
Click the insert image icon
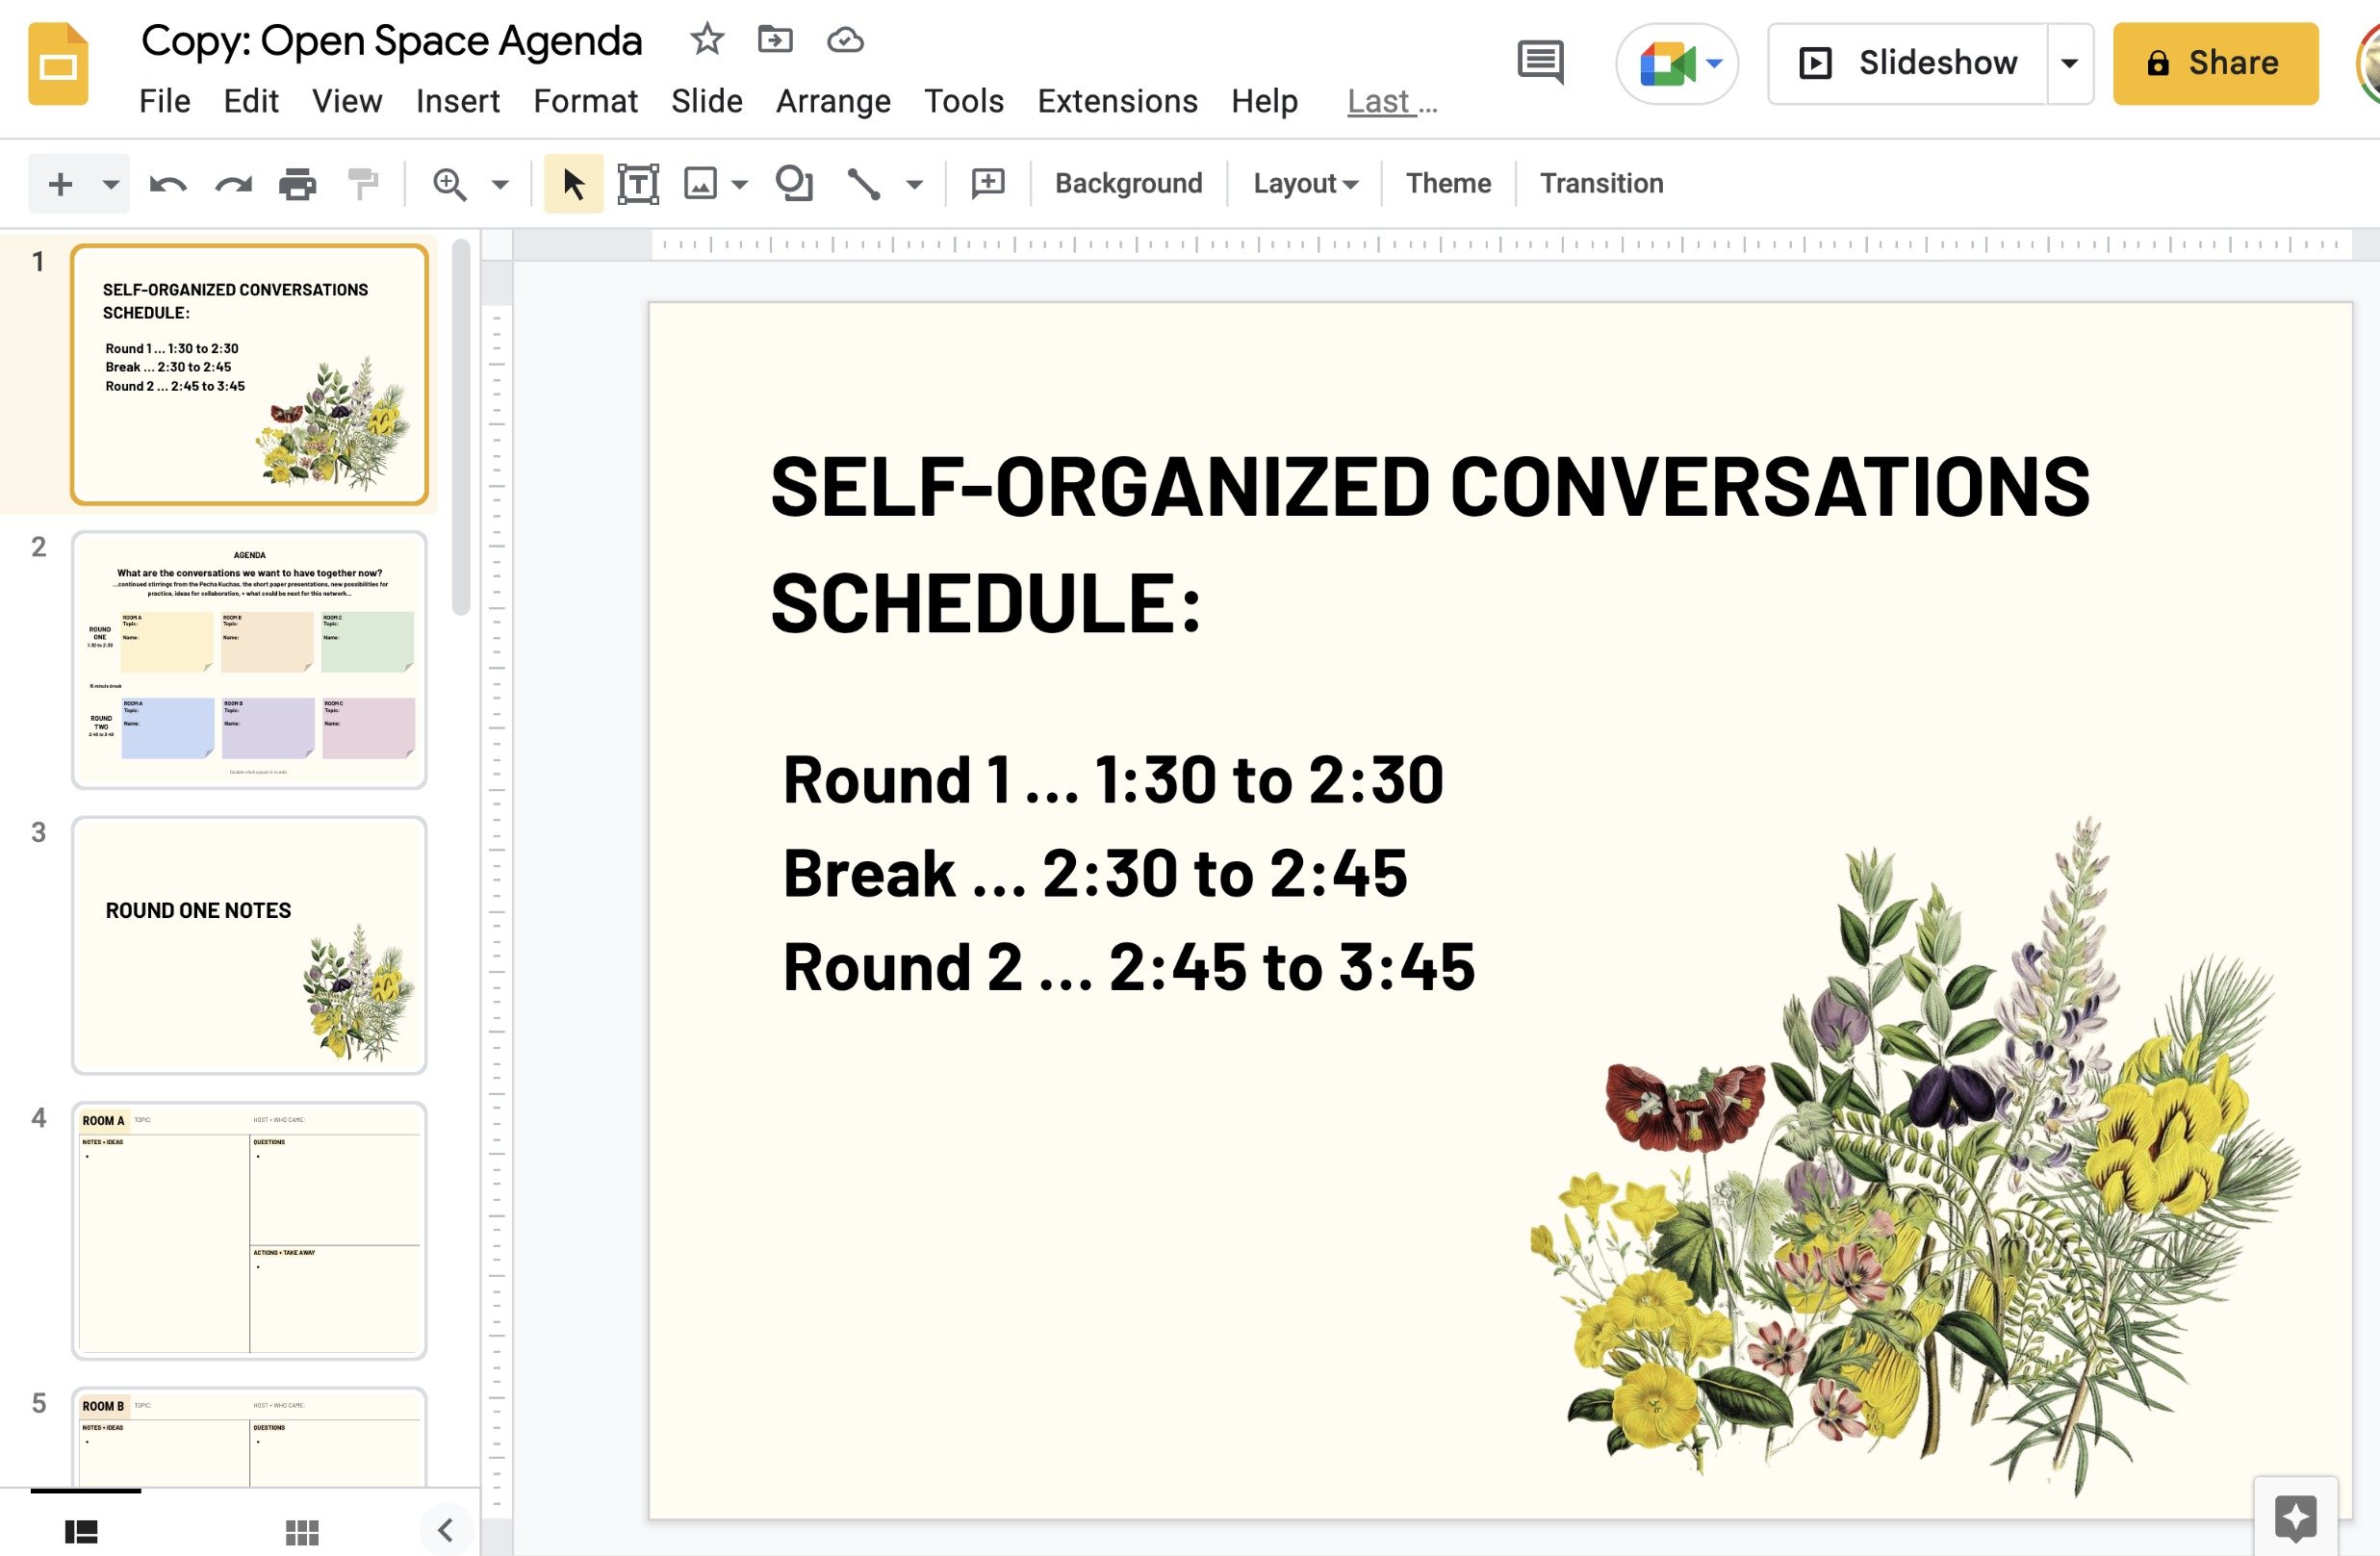[x=700, y=184]
